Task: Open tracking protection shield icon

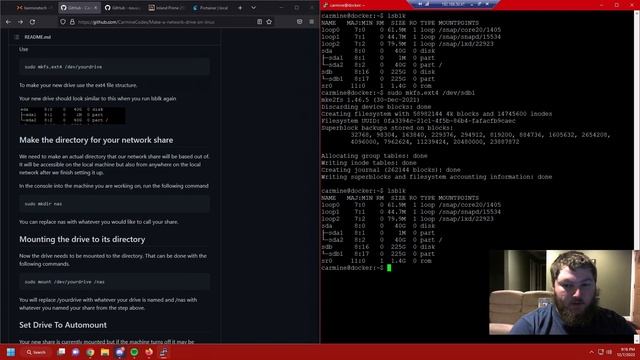Action: click(63, 22)
